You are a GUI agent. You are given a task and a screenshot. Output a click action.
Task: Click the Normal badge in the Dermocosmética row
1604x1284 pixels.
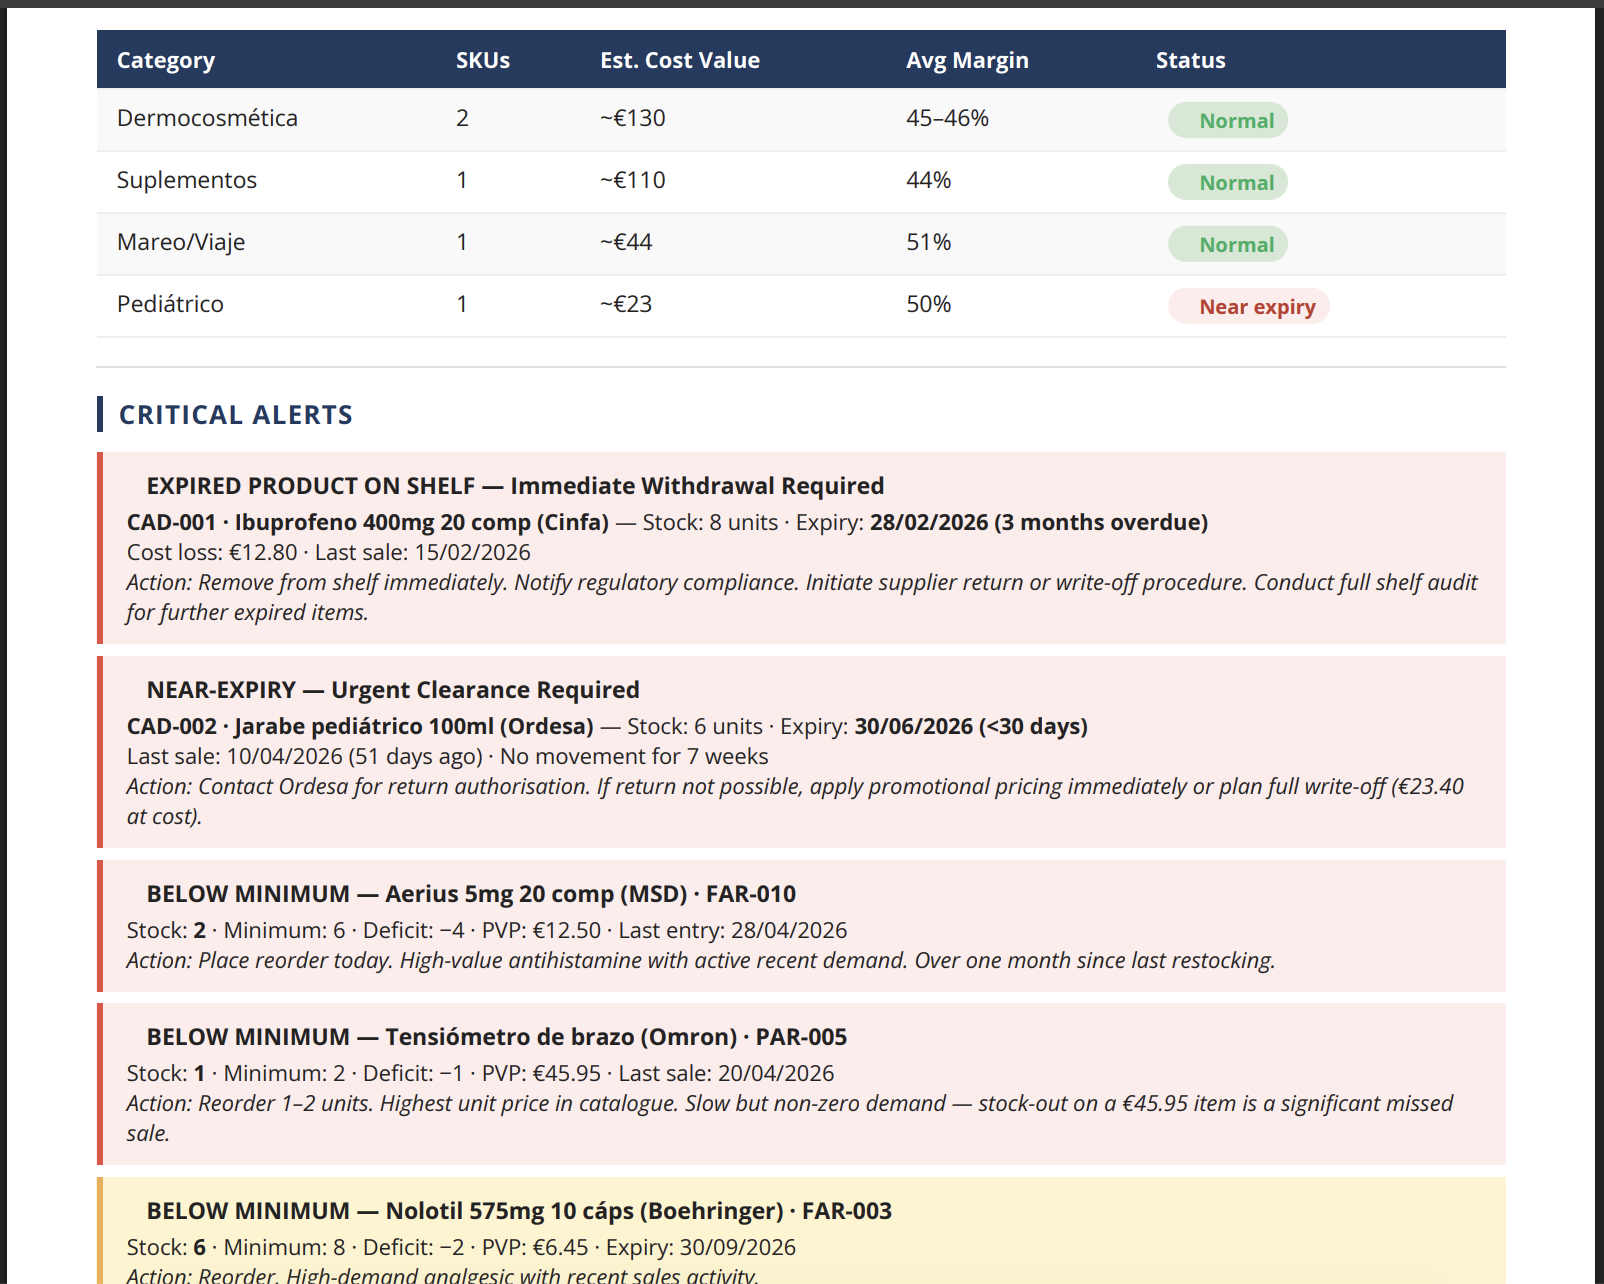pos(1228,120)
